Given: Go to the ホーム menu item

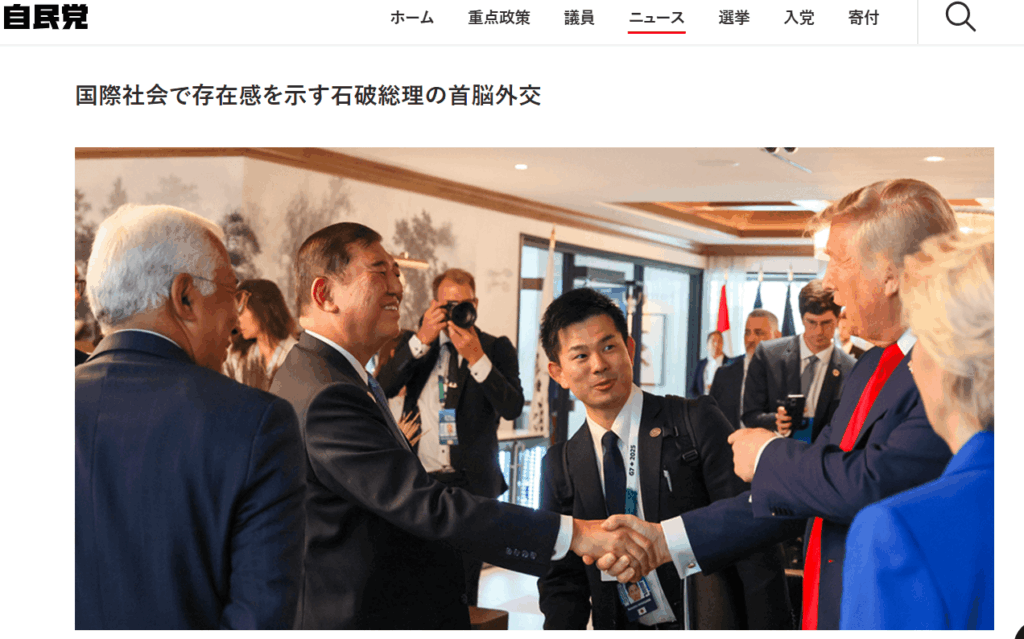Looking at the screenshot, I should pyautogui.click(x=412, y=18).
